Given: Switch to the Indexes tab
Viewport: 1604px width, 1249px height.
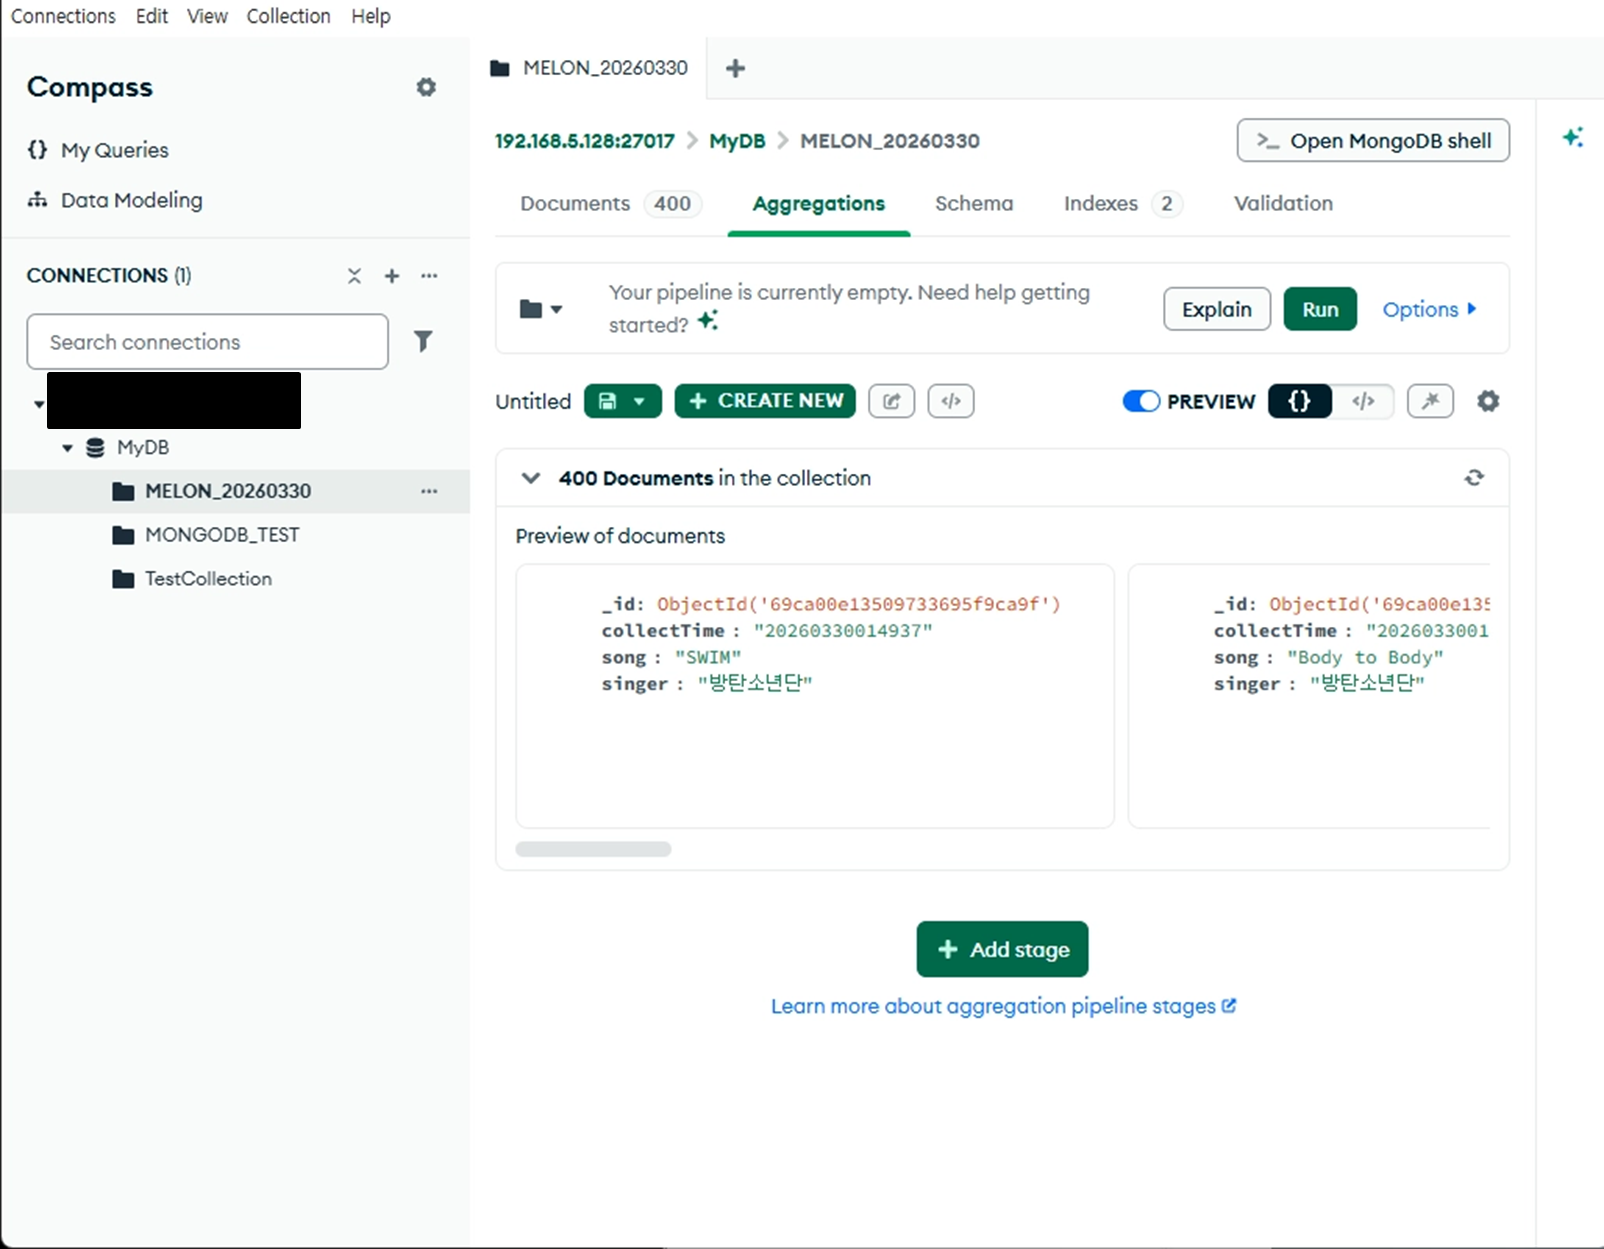Looking at the screenshot, I should pos(1123,204).
